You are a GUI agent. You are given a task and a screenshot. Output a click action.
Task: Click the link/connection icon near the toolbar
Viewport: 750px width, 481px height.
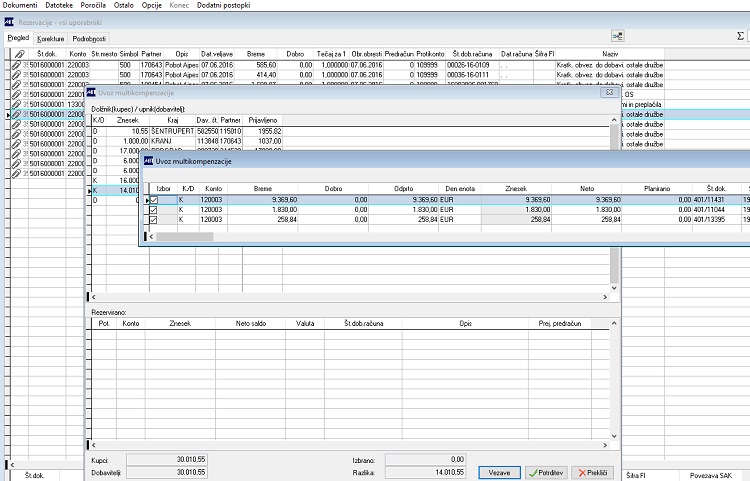tap(618, 36)
